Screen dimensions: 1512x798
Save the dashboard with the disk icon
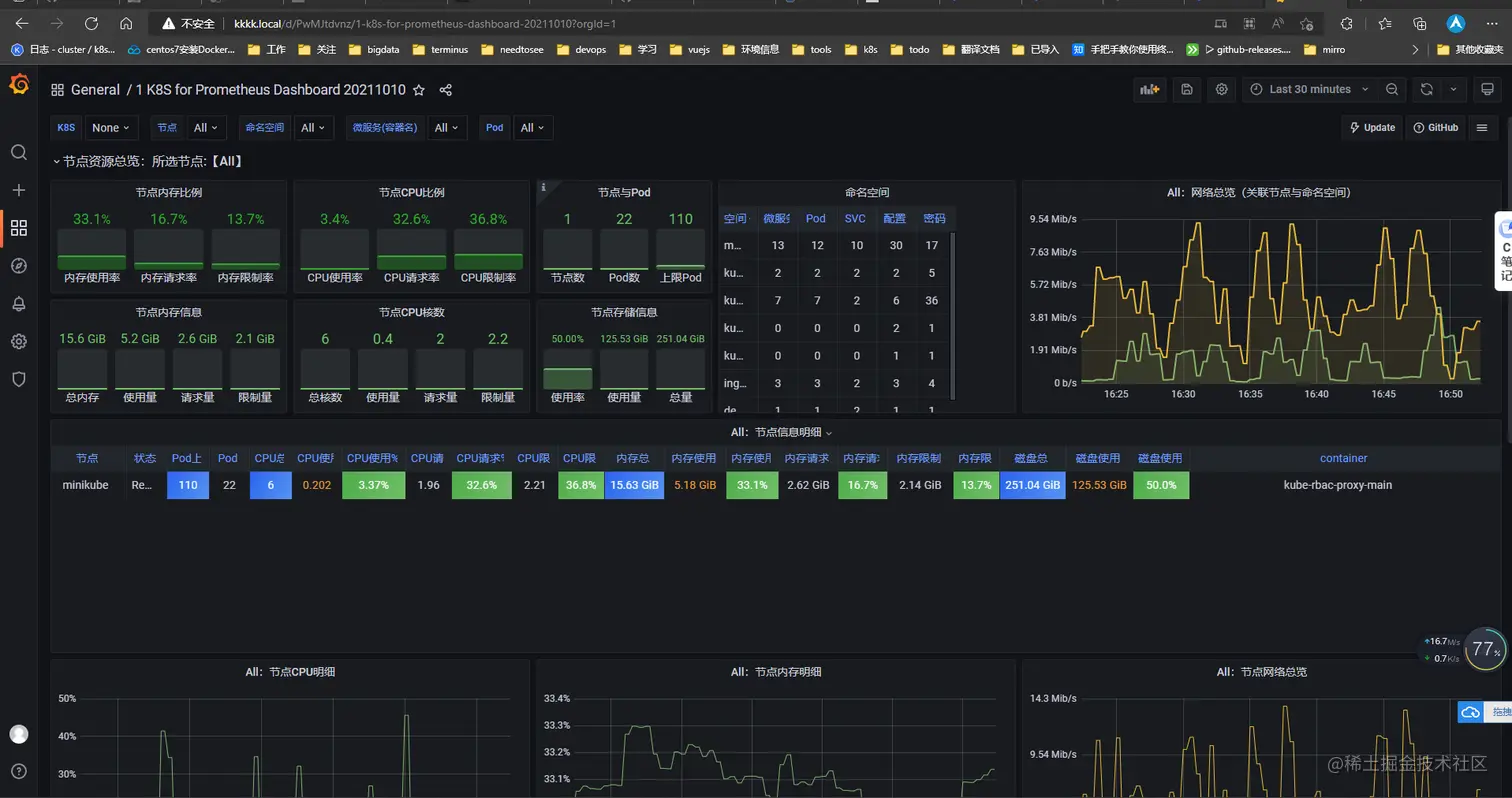click(1187, 89)
